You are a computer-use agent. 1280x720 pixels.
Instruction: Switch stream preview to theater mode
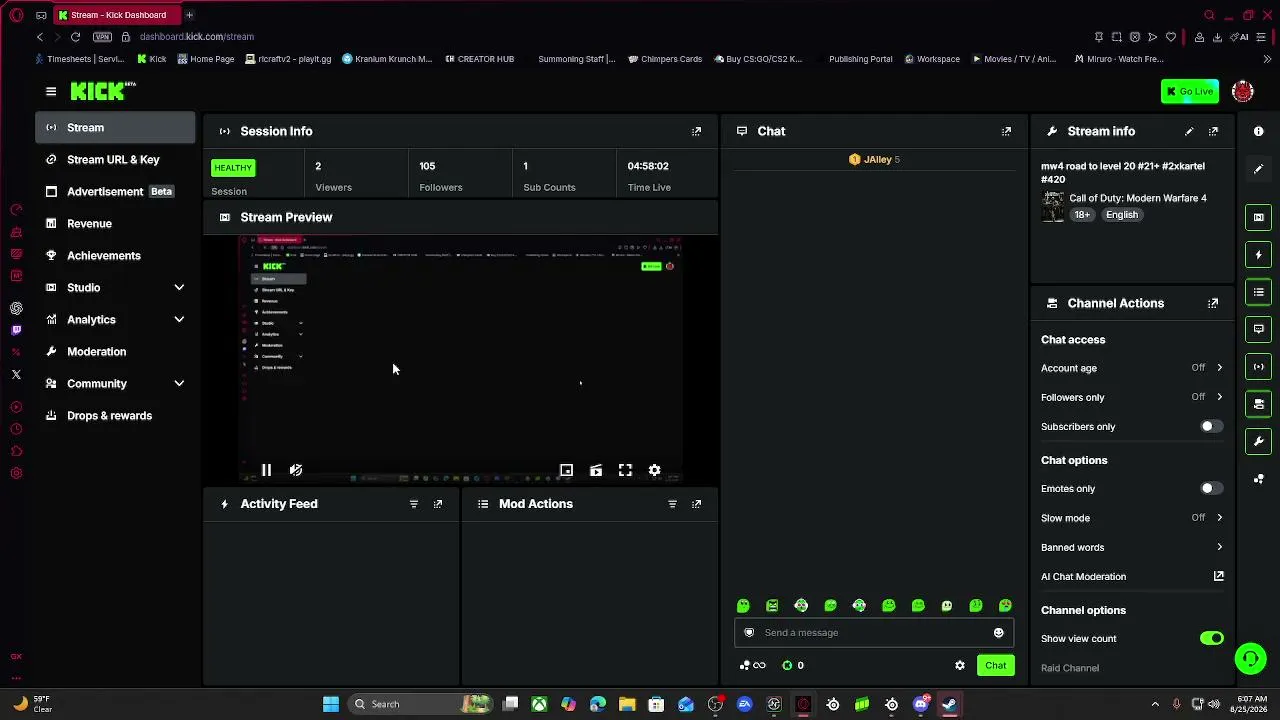pyautogui.click(x=596, y=470)
